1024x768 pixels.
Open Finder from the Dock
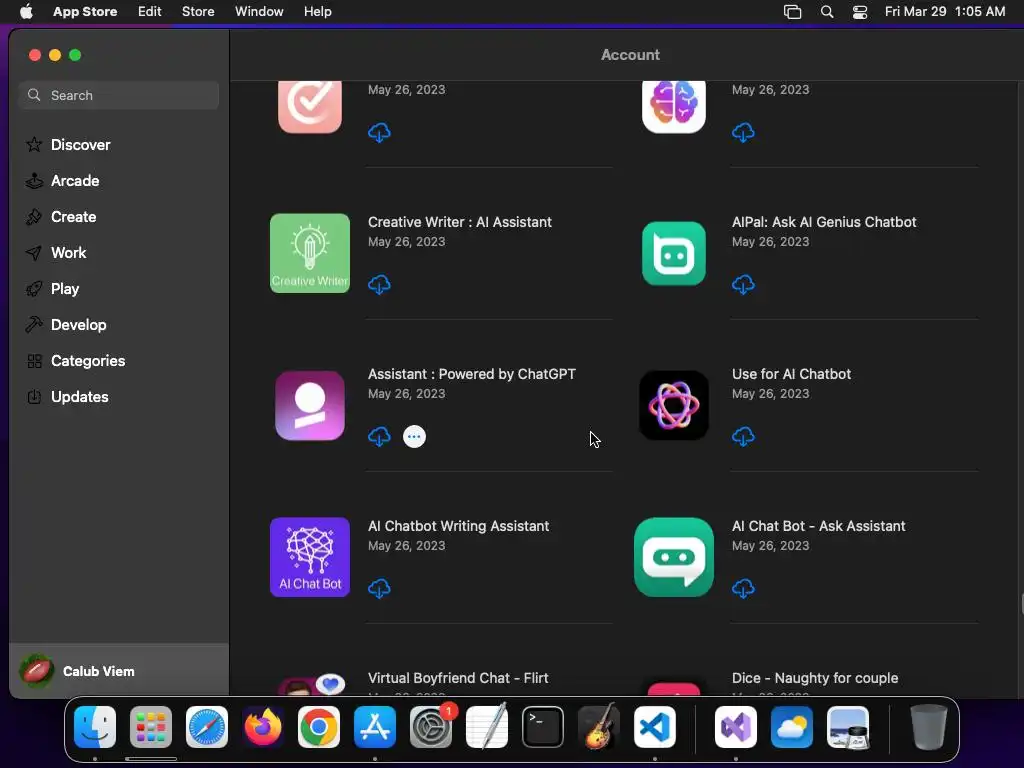coord(95,727)
